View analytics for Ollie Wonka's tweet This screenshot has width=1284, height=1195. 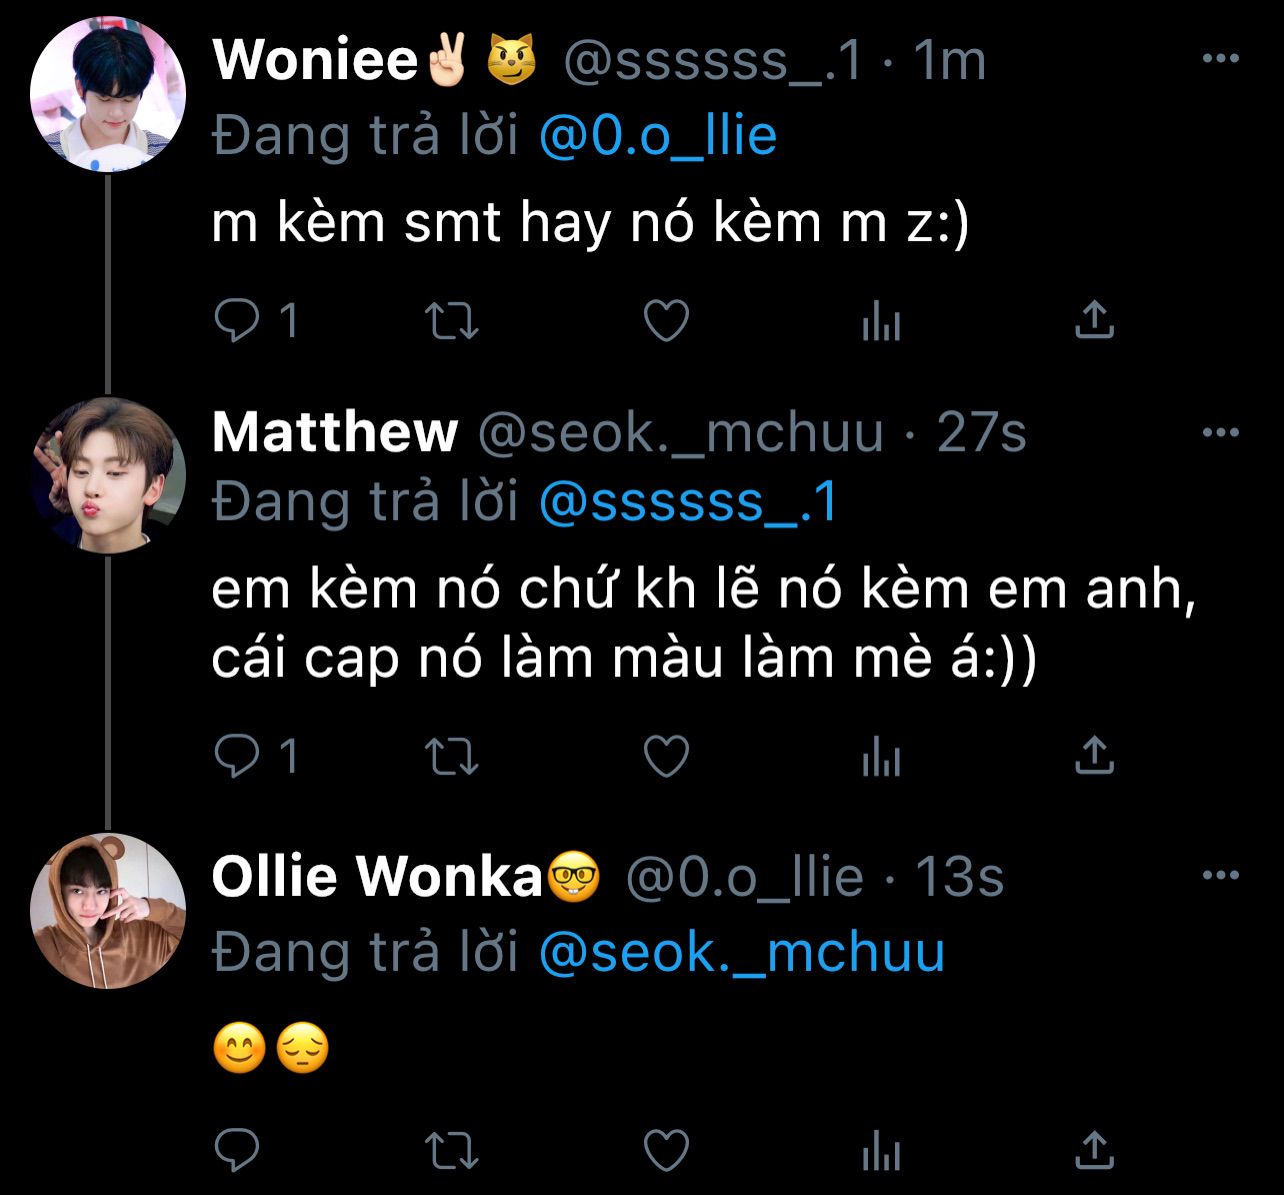tap(881, 1150)
